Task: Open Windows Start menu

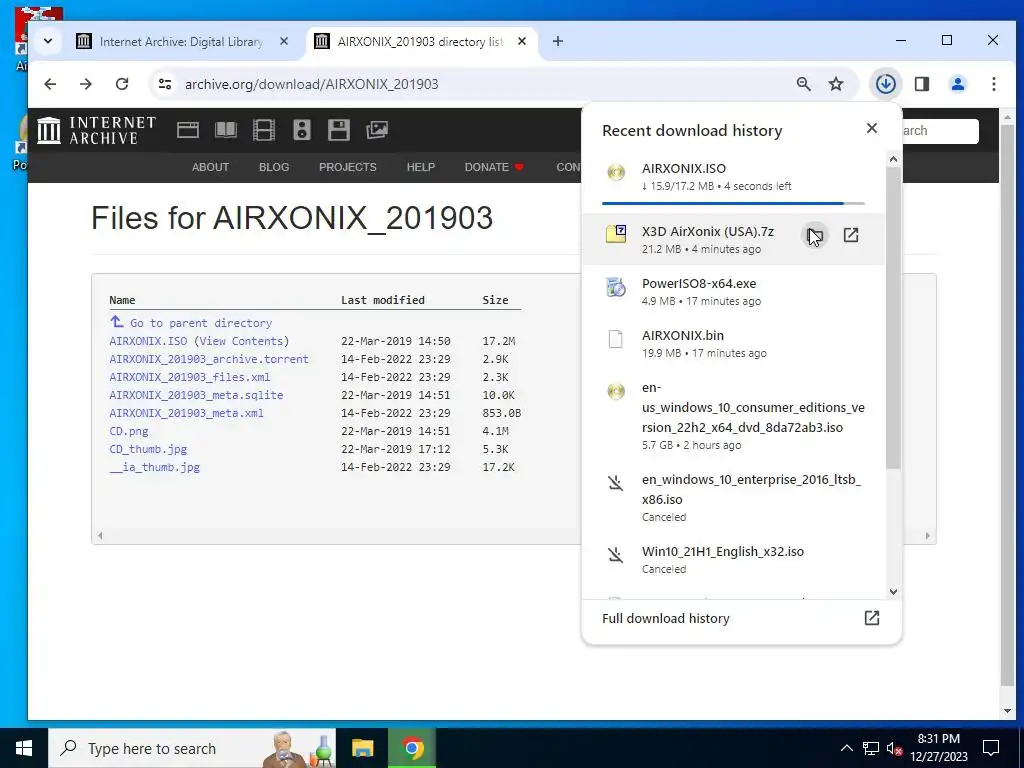Action: click(x=24, y=748)
